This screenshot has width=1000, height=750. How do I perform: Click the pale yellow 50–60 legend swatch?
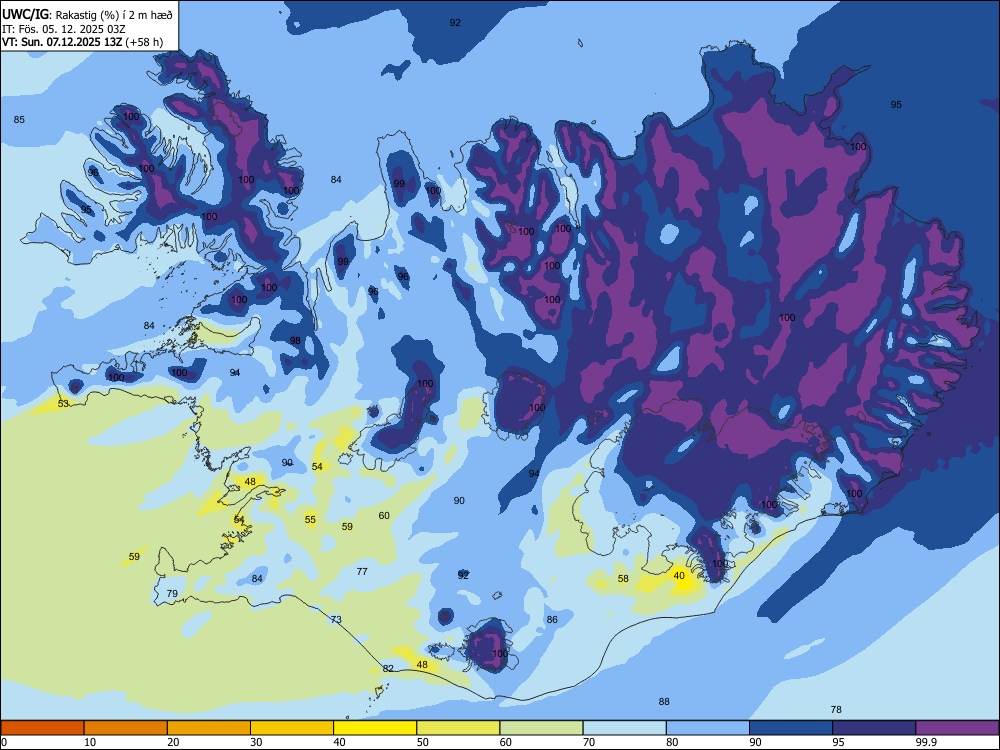pos(458,728)
